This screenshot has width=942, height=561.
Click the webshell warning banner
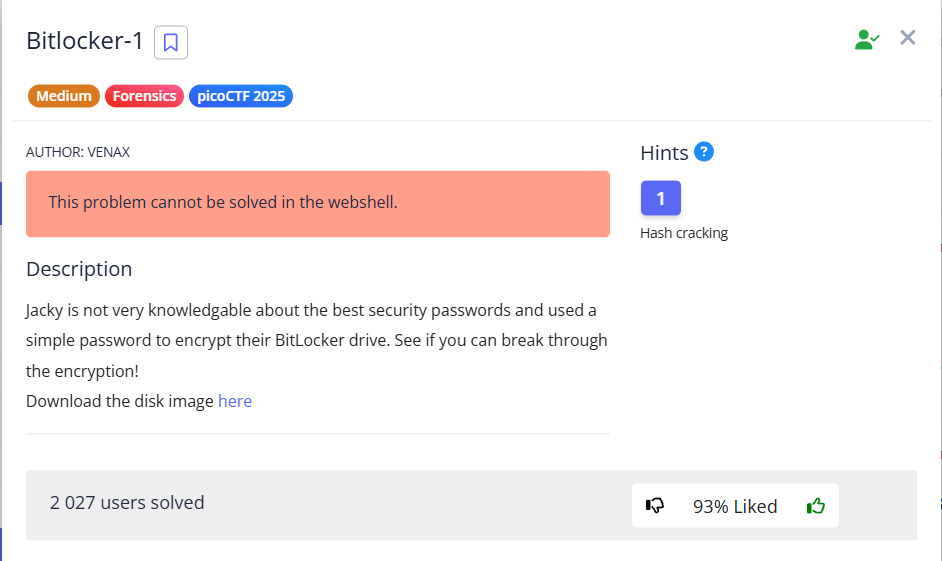pos(317,203)
